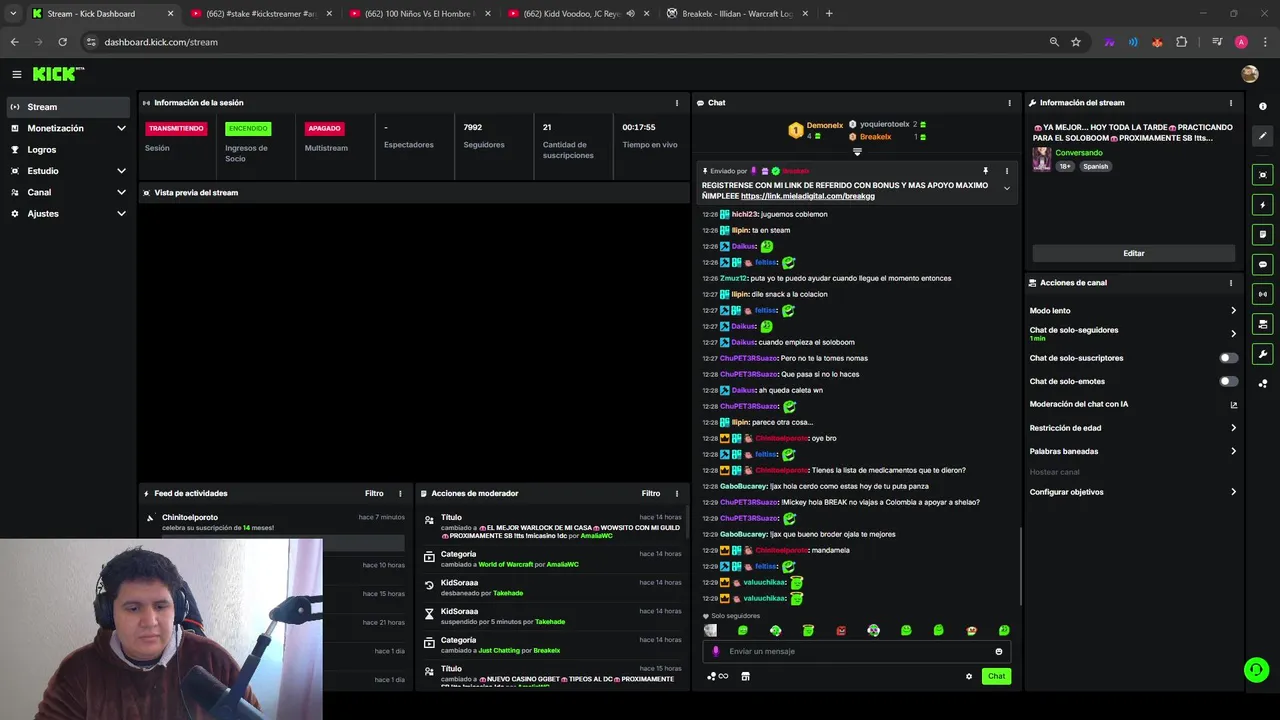Reload the page in browser
Viewport: 1280px width, 720px height.
(x=62, y=42)
